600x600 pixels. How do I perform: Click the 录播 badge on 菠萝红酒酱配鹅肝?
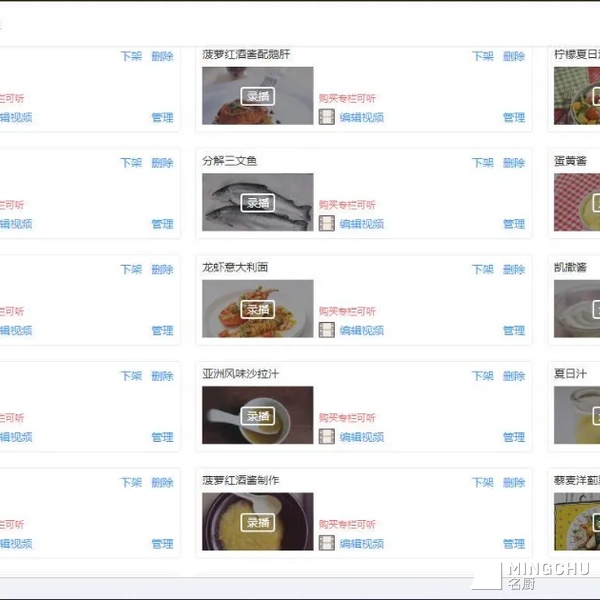[x=258, y=96]
